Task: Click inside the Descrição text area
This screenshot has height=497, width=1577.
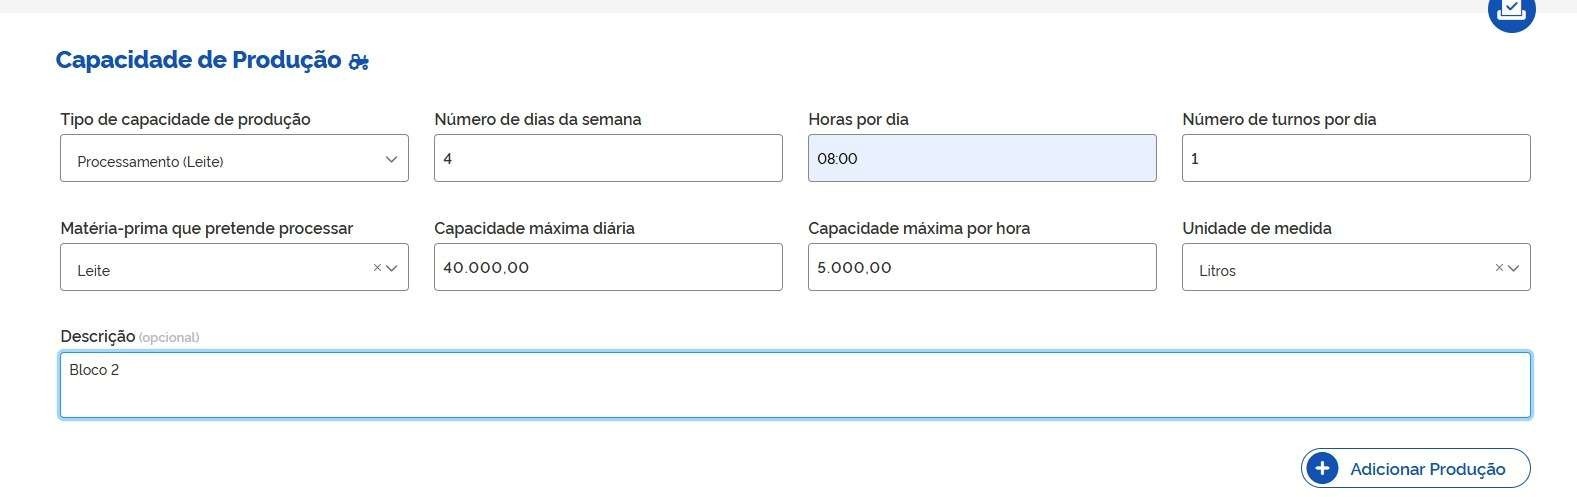Action: (x=795, y=385)
